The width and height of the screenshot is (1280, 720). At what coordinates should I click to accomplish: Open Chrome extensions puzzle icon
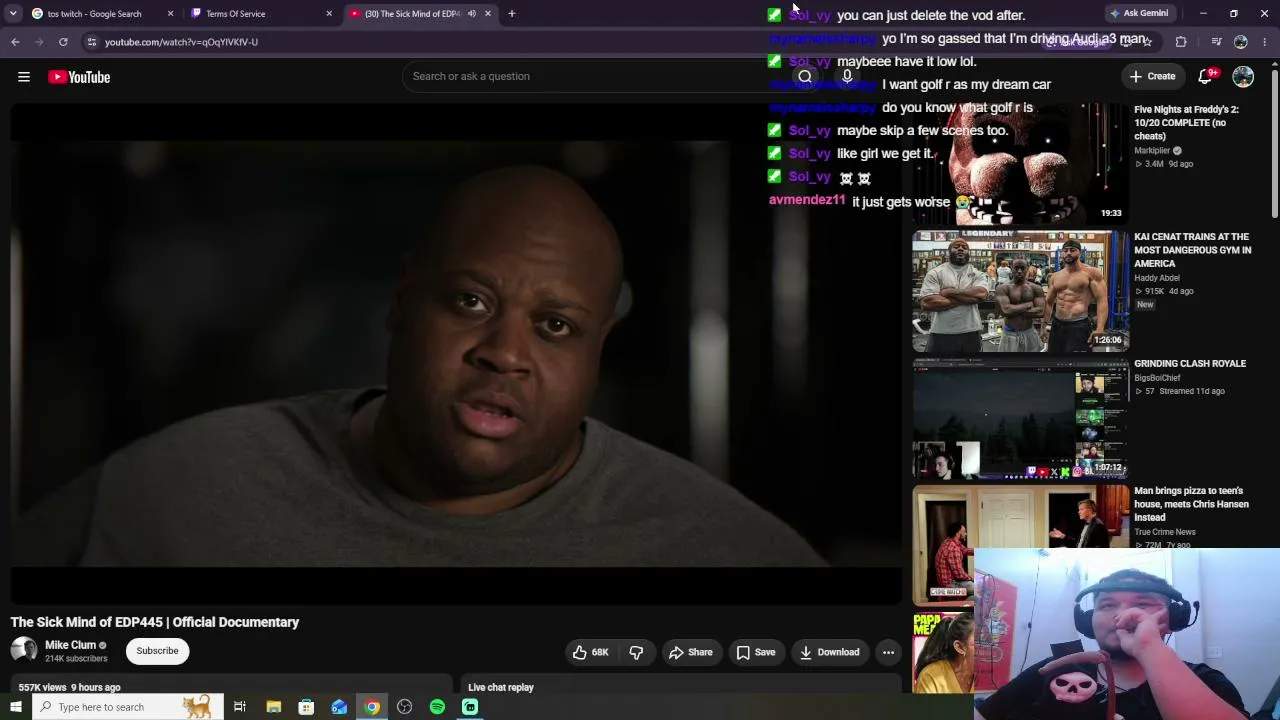click(1181, 41)
